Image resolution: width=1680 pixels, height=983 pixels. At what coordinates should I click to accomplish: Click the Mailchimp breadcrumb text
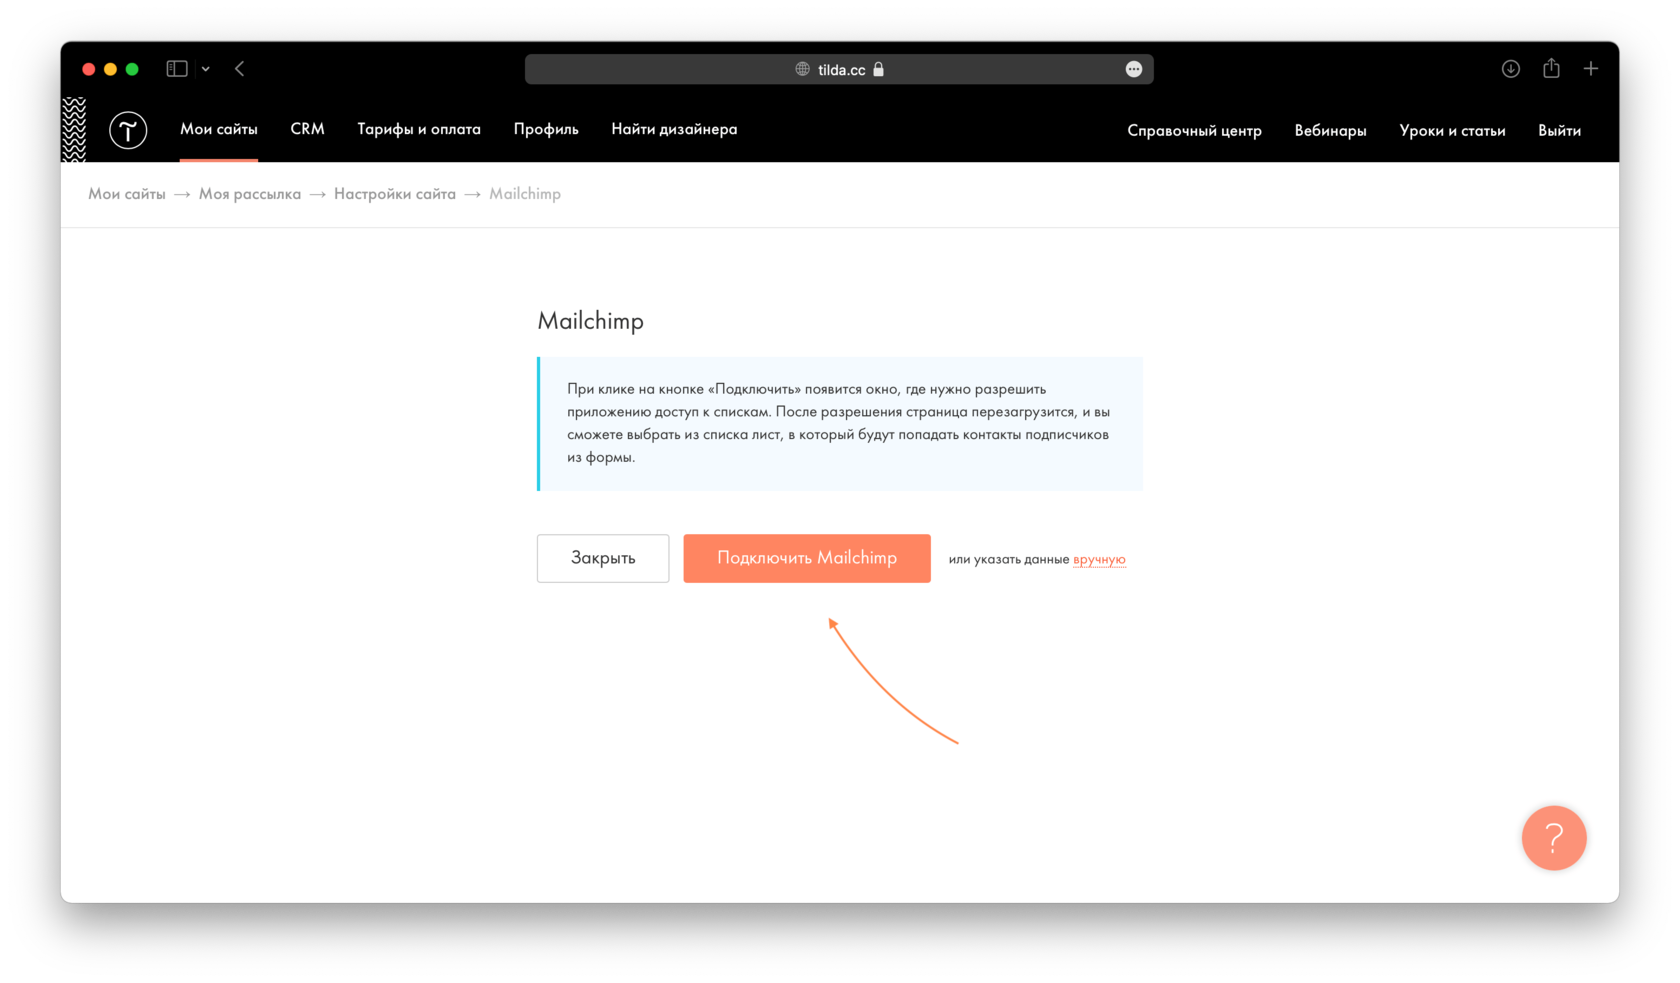tap(525, 194)
